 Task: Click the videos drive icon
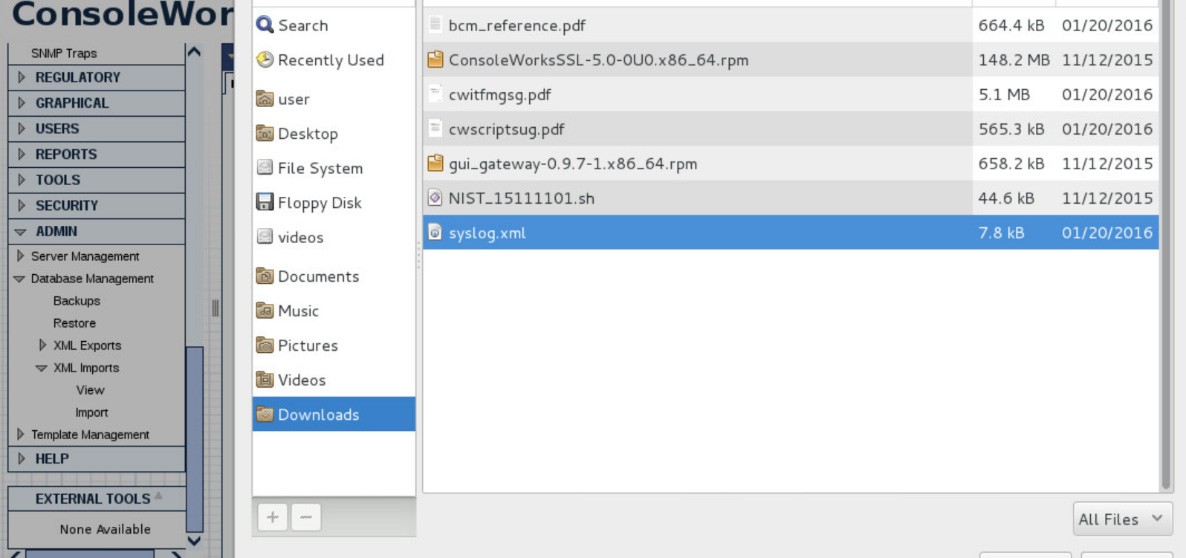[265, 237]
